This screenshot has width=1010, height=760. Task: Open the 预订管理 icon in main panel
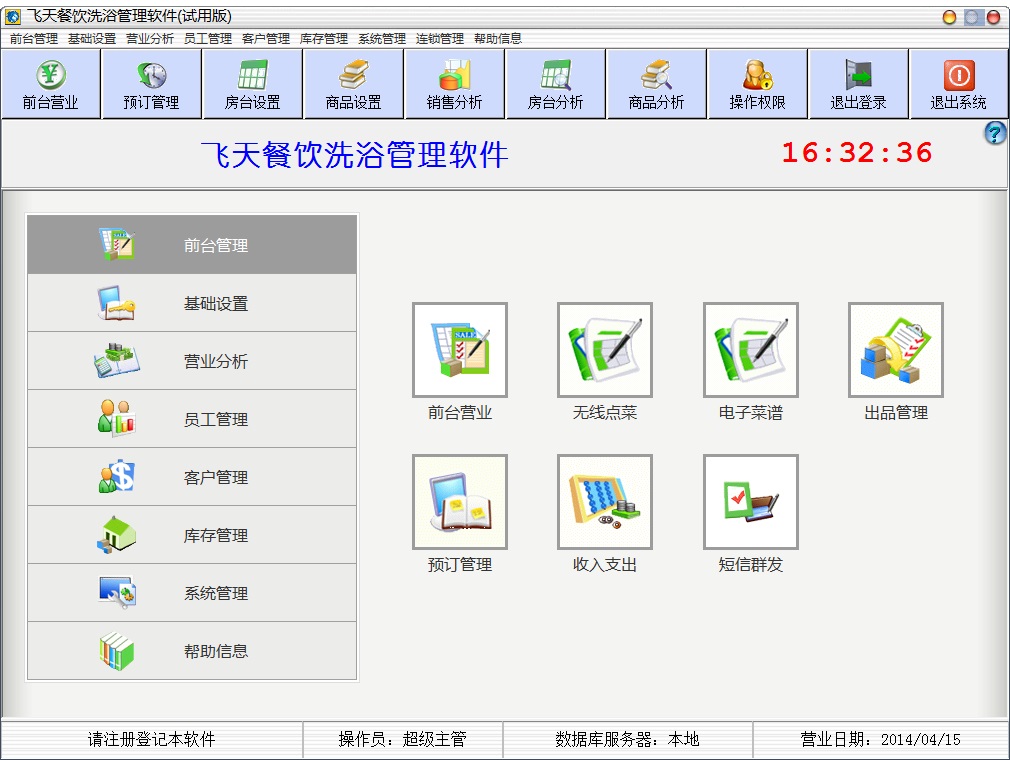pos(459,502)
